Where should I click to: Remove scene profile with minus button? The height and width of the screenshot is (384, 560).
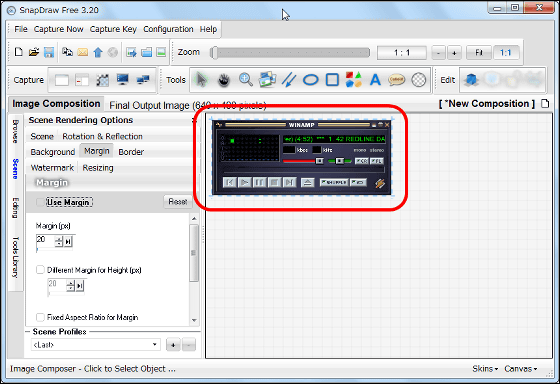pos(189,345)
